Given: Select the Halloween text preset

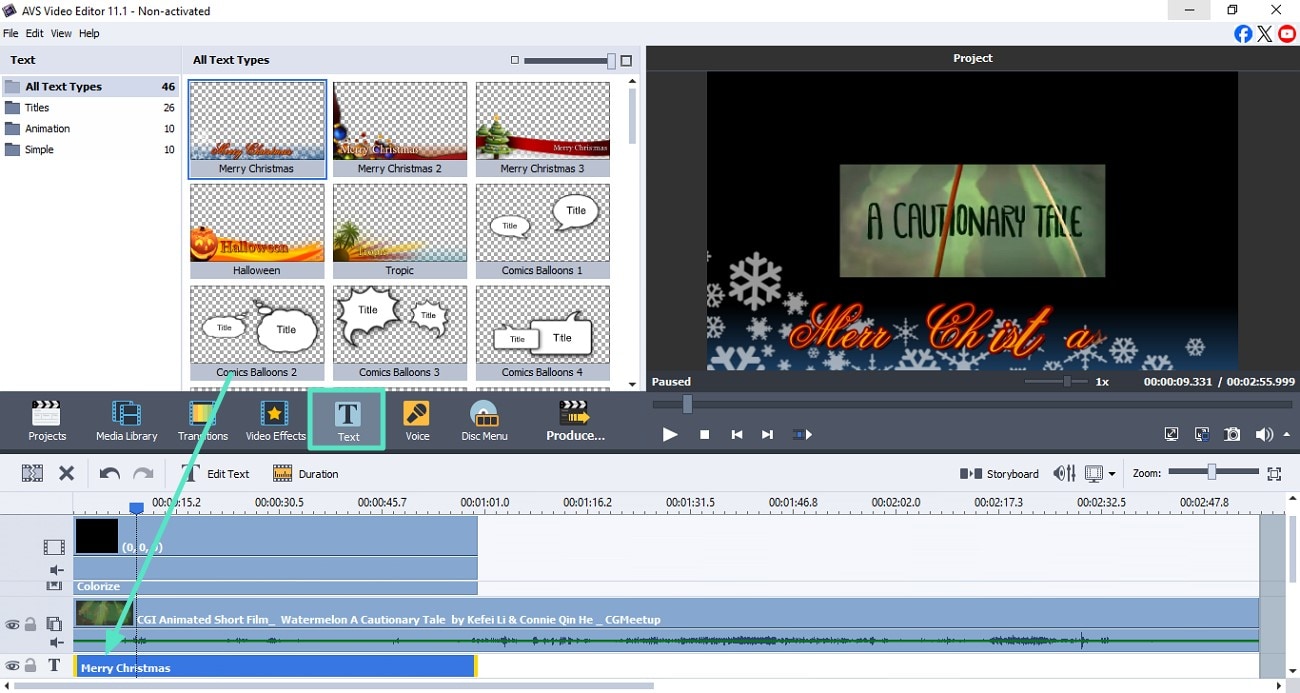Looking at the screenshot, I should 257,231.
